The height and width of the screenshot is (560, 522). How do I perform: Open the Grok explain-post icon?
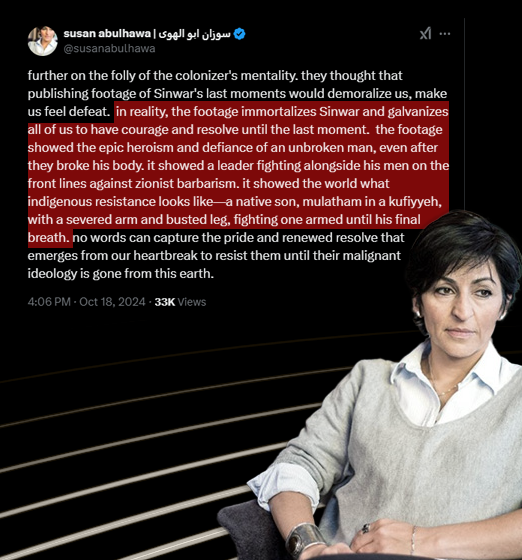pos(425,34)
